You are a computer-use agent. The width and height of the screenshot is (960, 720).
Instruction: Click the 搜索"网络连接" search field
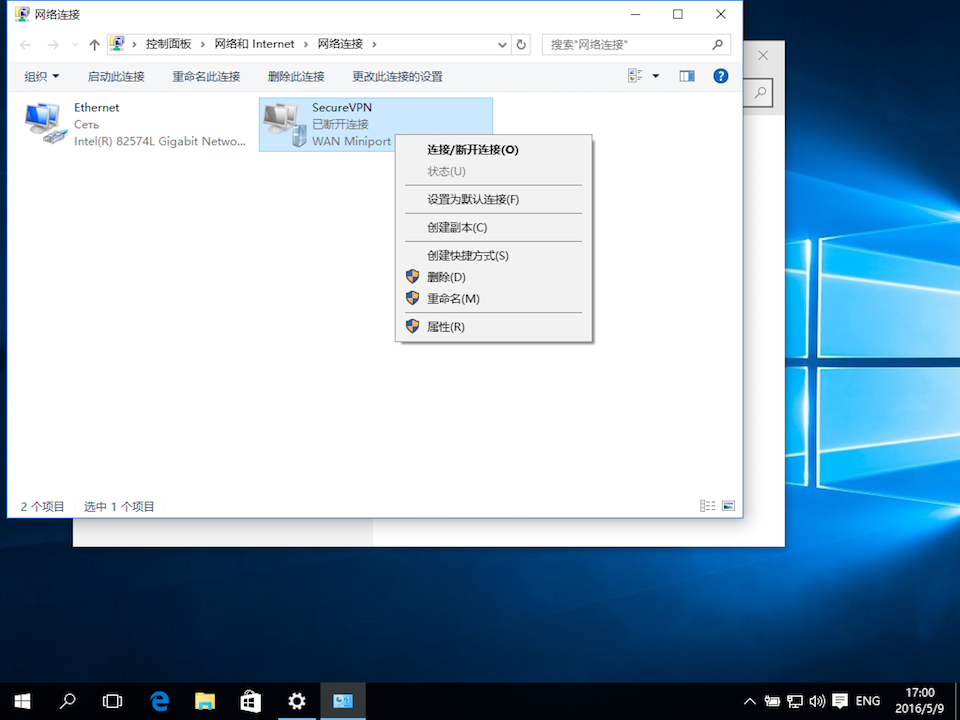click(628, 44)
